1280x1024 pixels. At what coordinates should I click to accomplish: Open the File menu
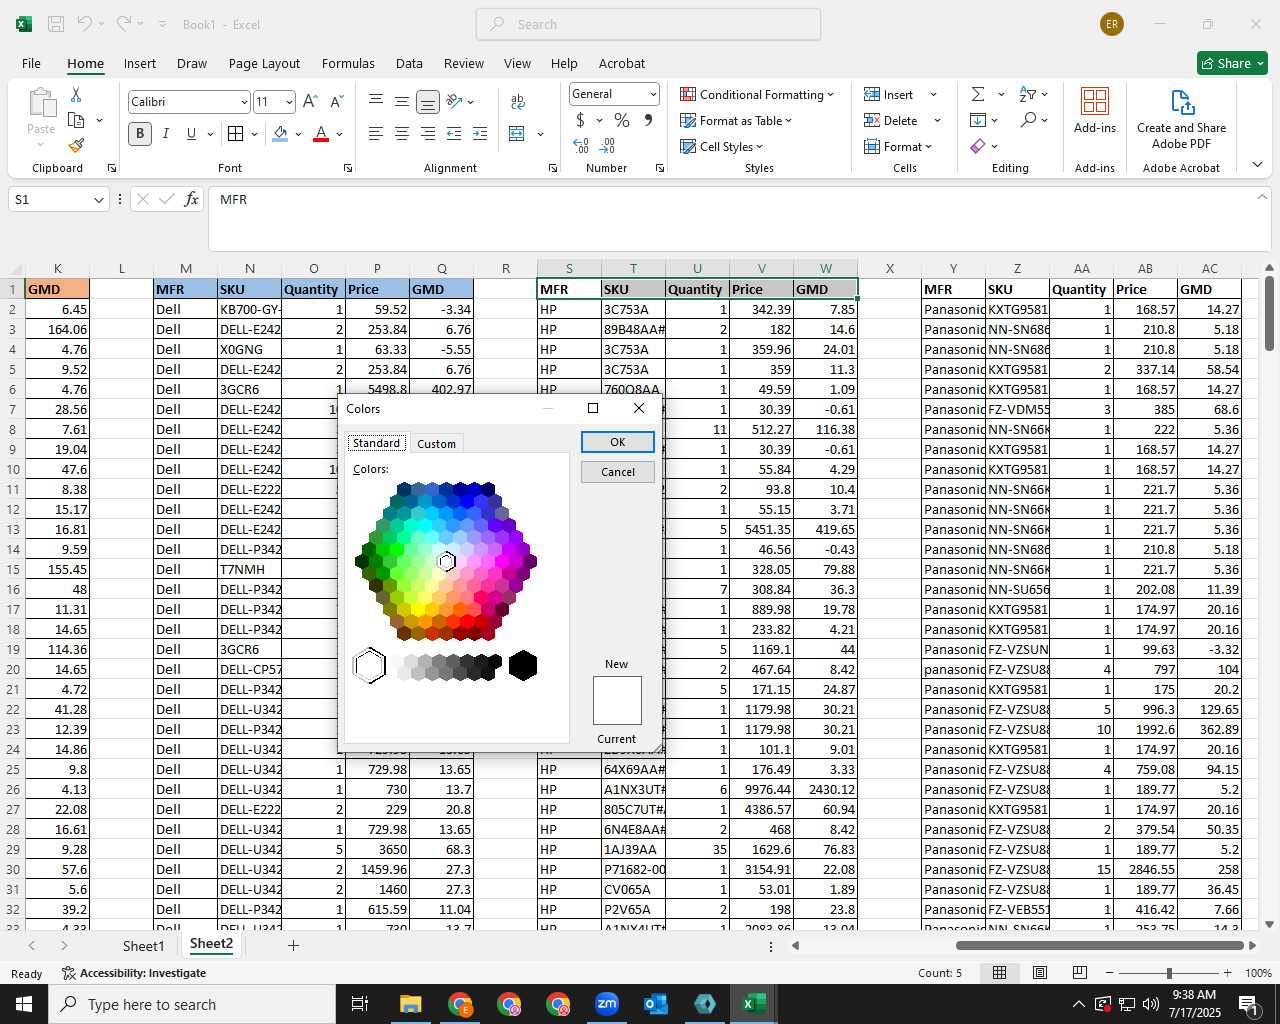coord(31,63)
